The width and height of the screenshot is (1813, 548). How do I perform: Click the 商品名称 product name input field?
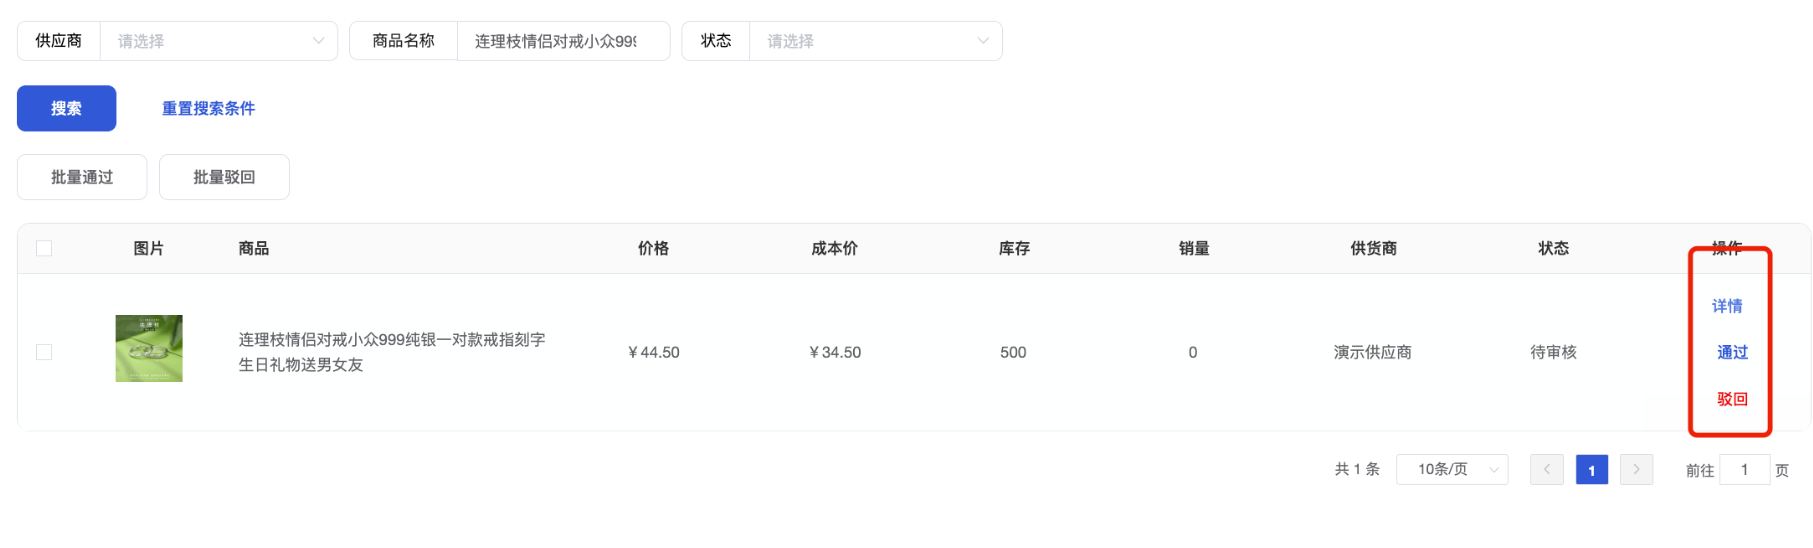coord(562,41)
